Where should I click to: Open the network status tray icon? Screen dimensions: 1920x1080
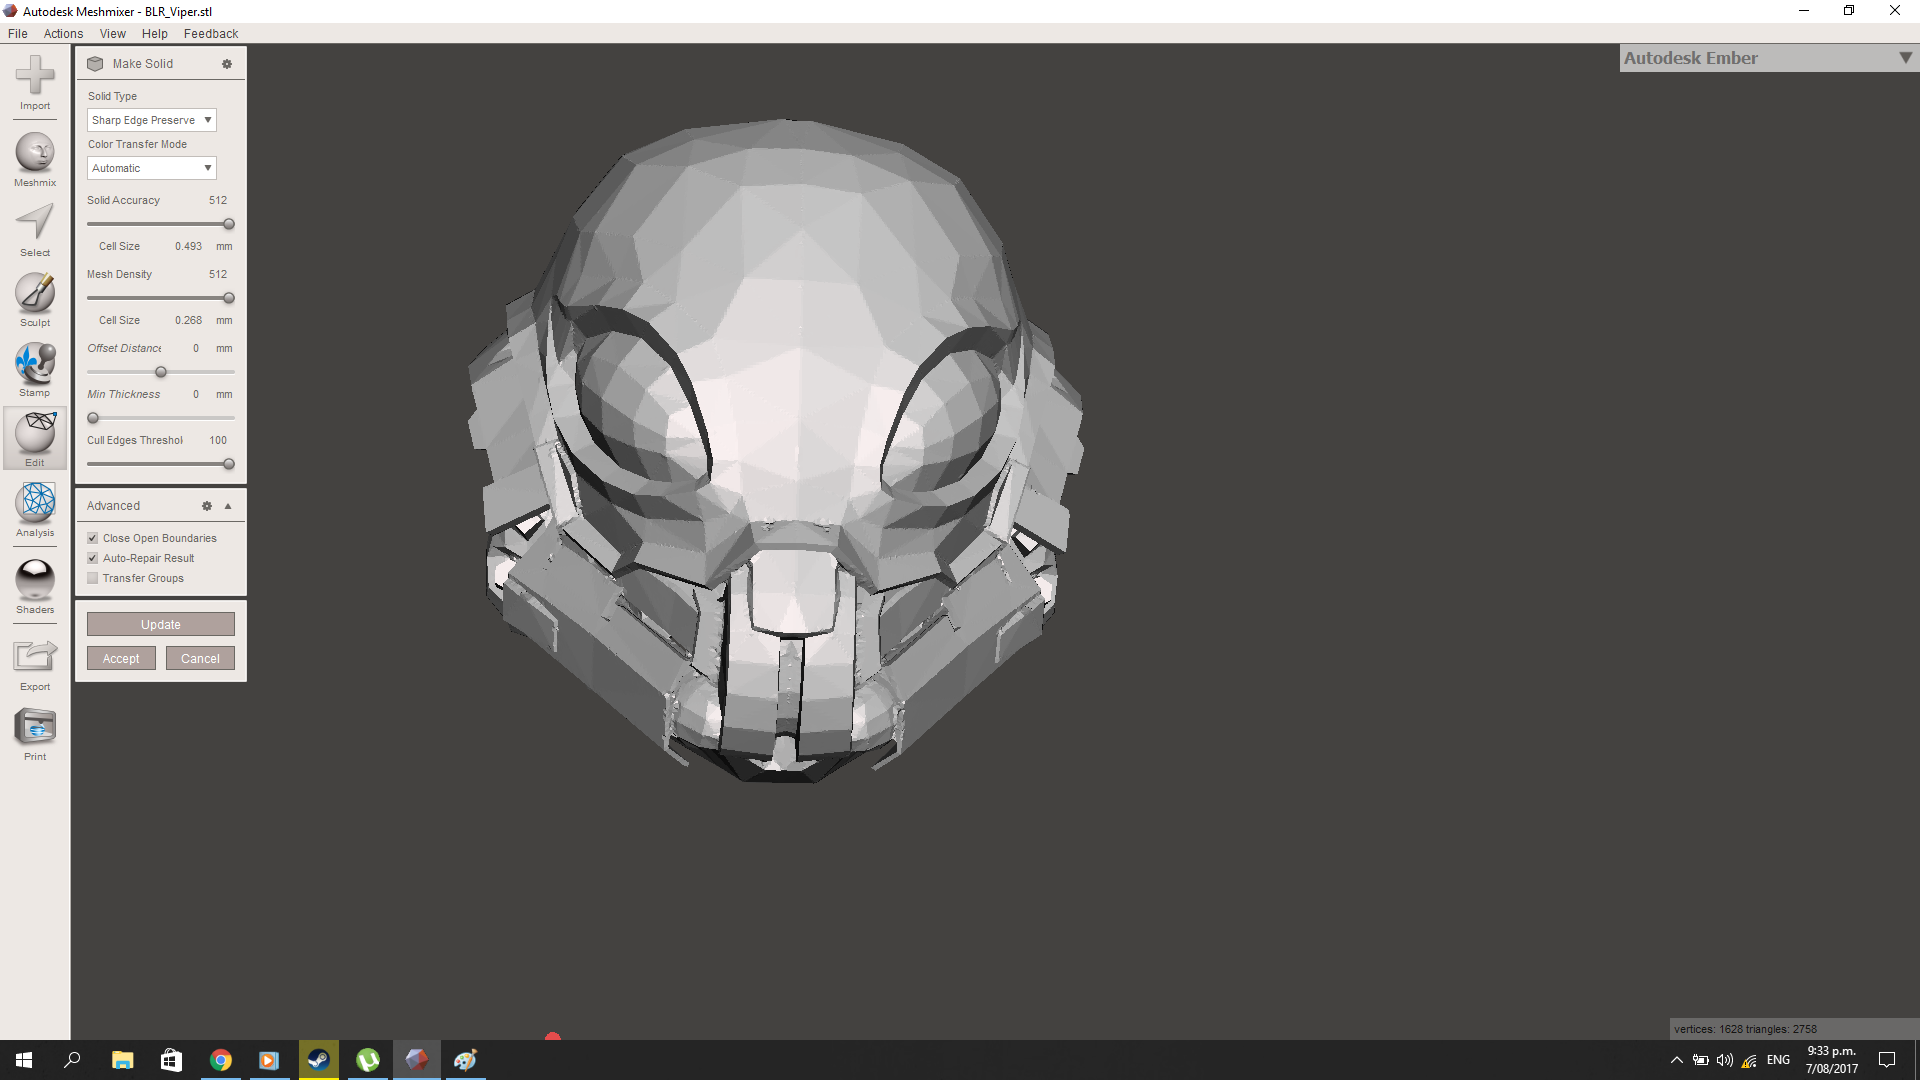click(x=1749, y=1060)
